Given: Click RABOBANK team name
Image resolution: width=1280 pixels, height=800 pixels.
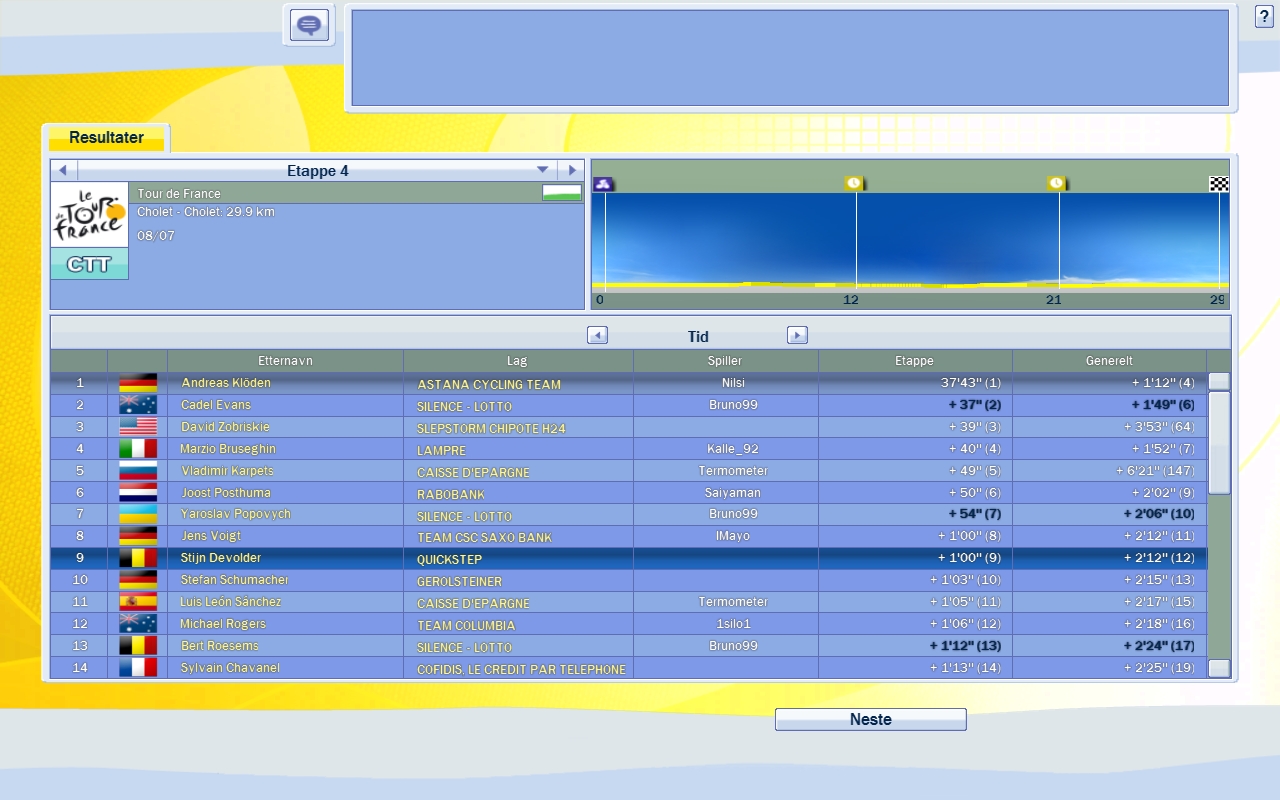Looking at the screenshot, I should click(451, 495).
